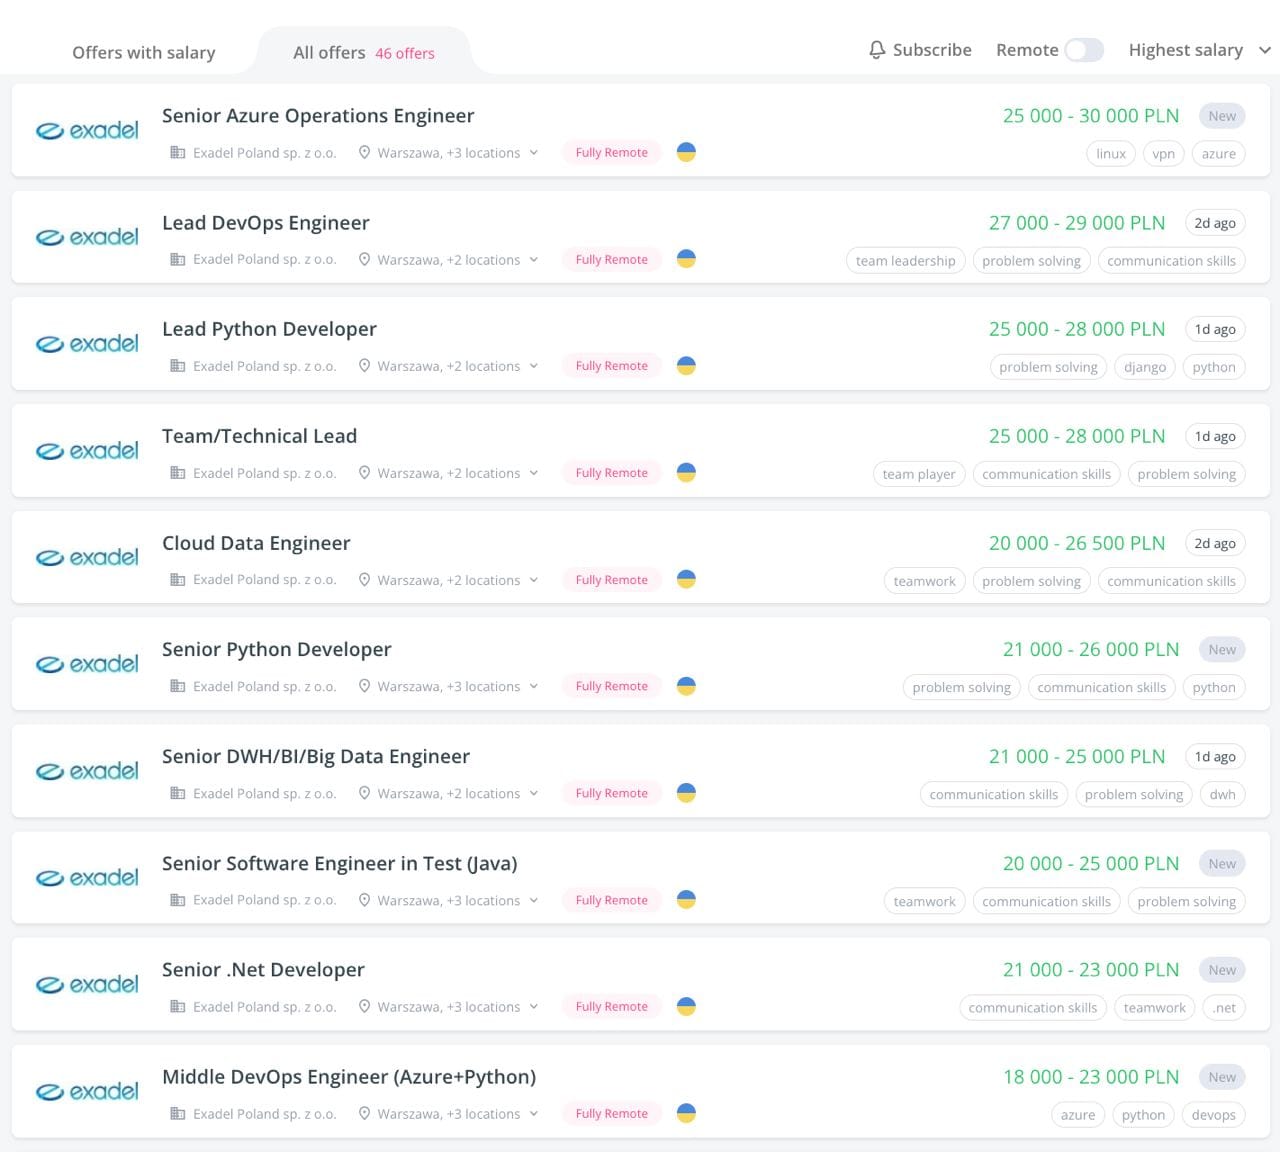Expand locations for Senior .Net Developer
This screenshot has height=1152, width=1280.
[534, 1007]
